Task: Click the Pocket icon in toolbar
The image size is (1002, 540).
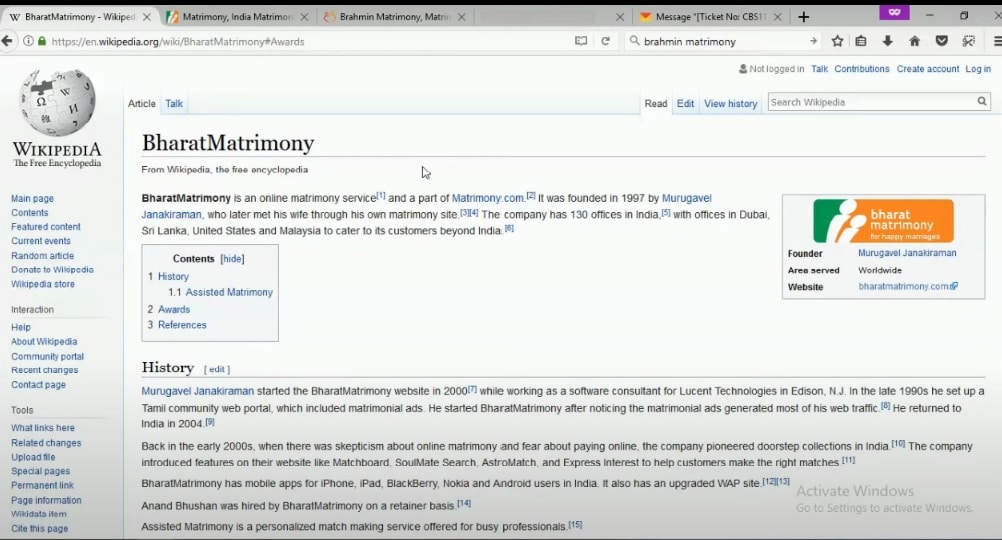Action: click(x=941, y=41)
